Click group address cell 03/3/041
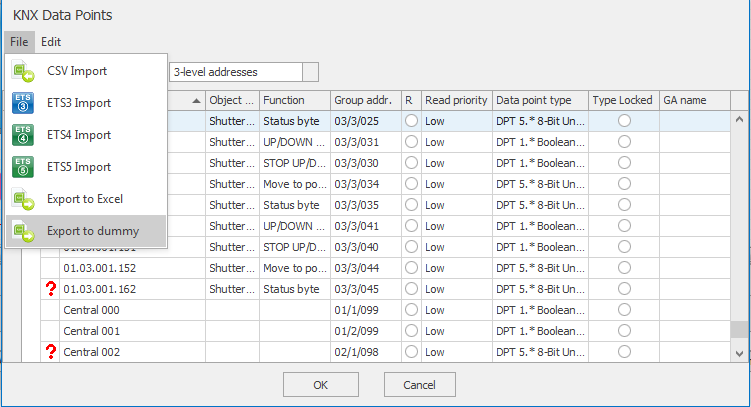751x407 pixels. pyautogui.click(x=366, y=226)
